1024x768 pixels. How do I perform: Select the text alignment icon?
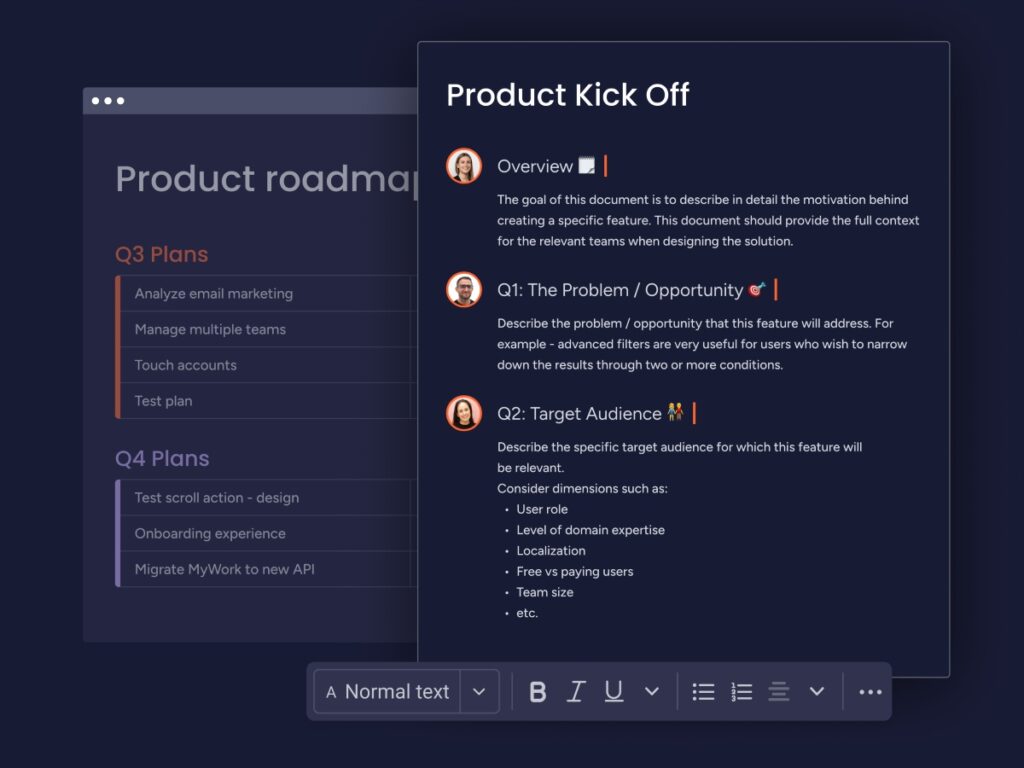(779, 691)
